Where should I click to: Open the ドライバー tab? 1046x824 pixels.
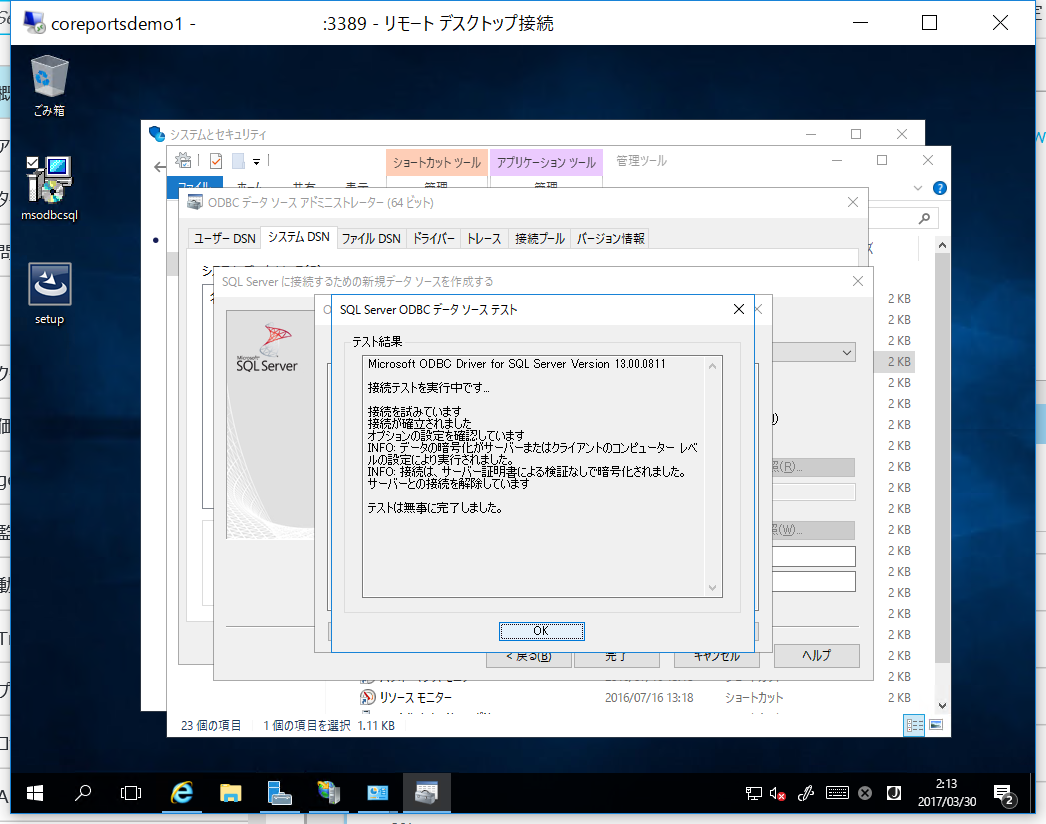[434, 238]
